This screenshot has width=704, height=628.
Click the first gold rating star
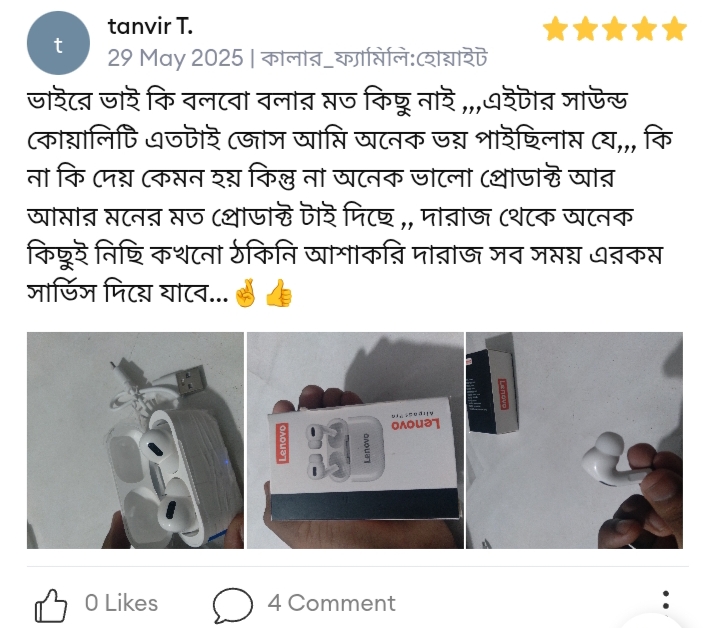pyautogui.click(x=556, y=29)
